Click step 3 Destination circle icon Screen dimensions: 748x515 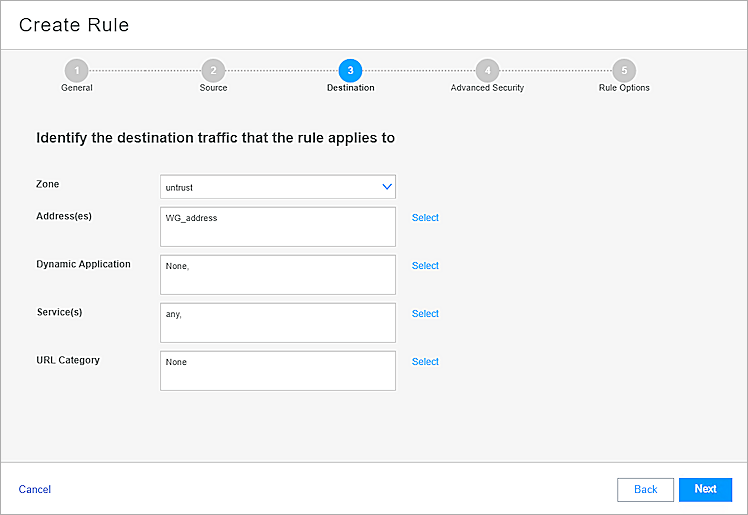pos(350,70)
